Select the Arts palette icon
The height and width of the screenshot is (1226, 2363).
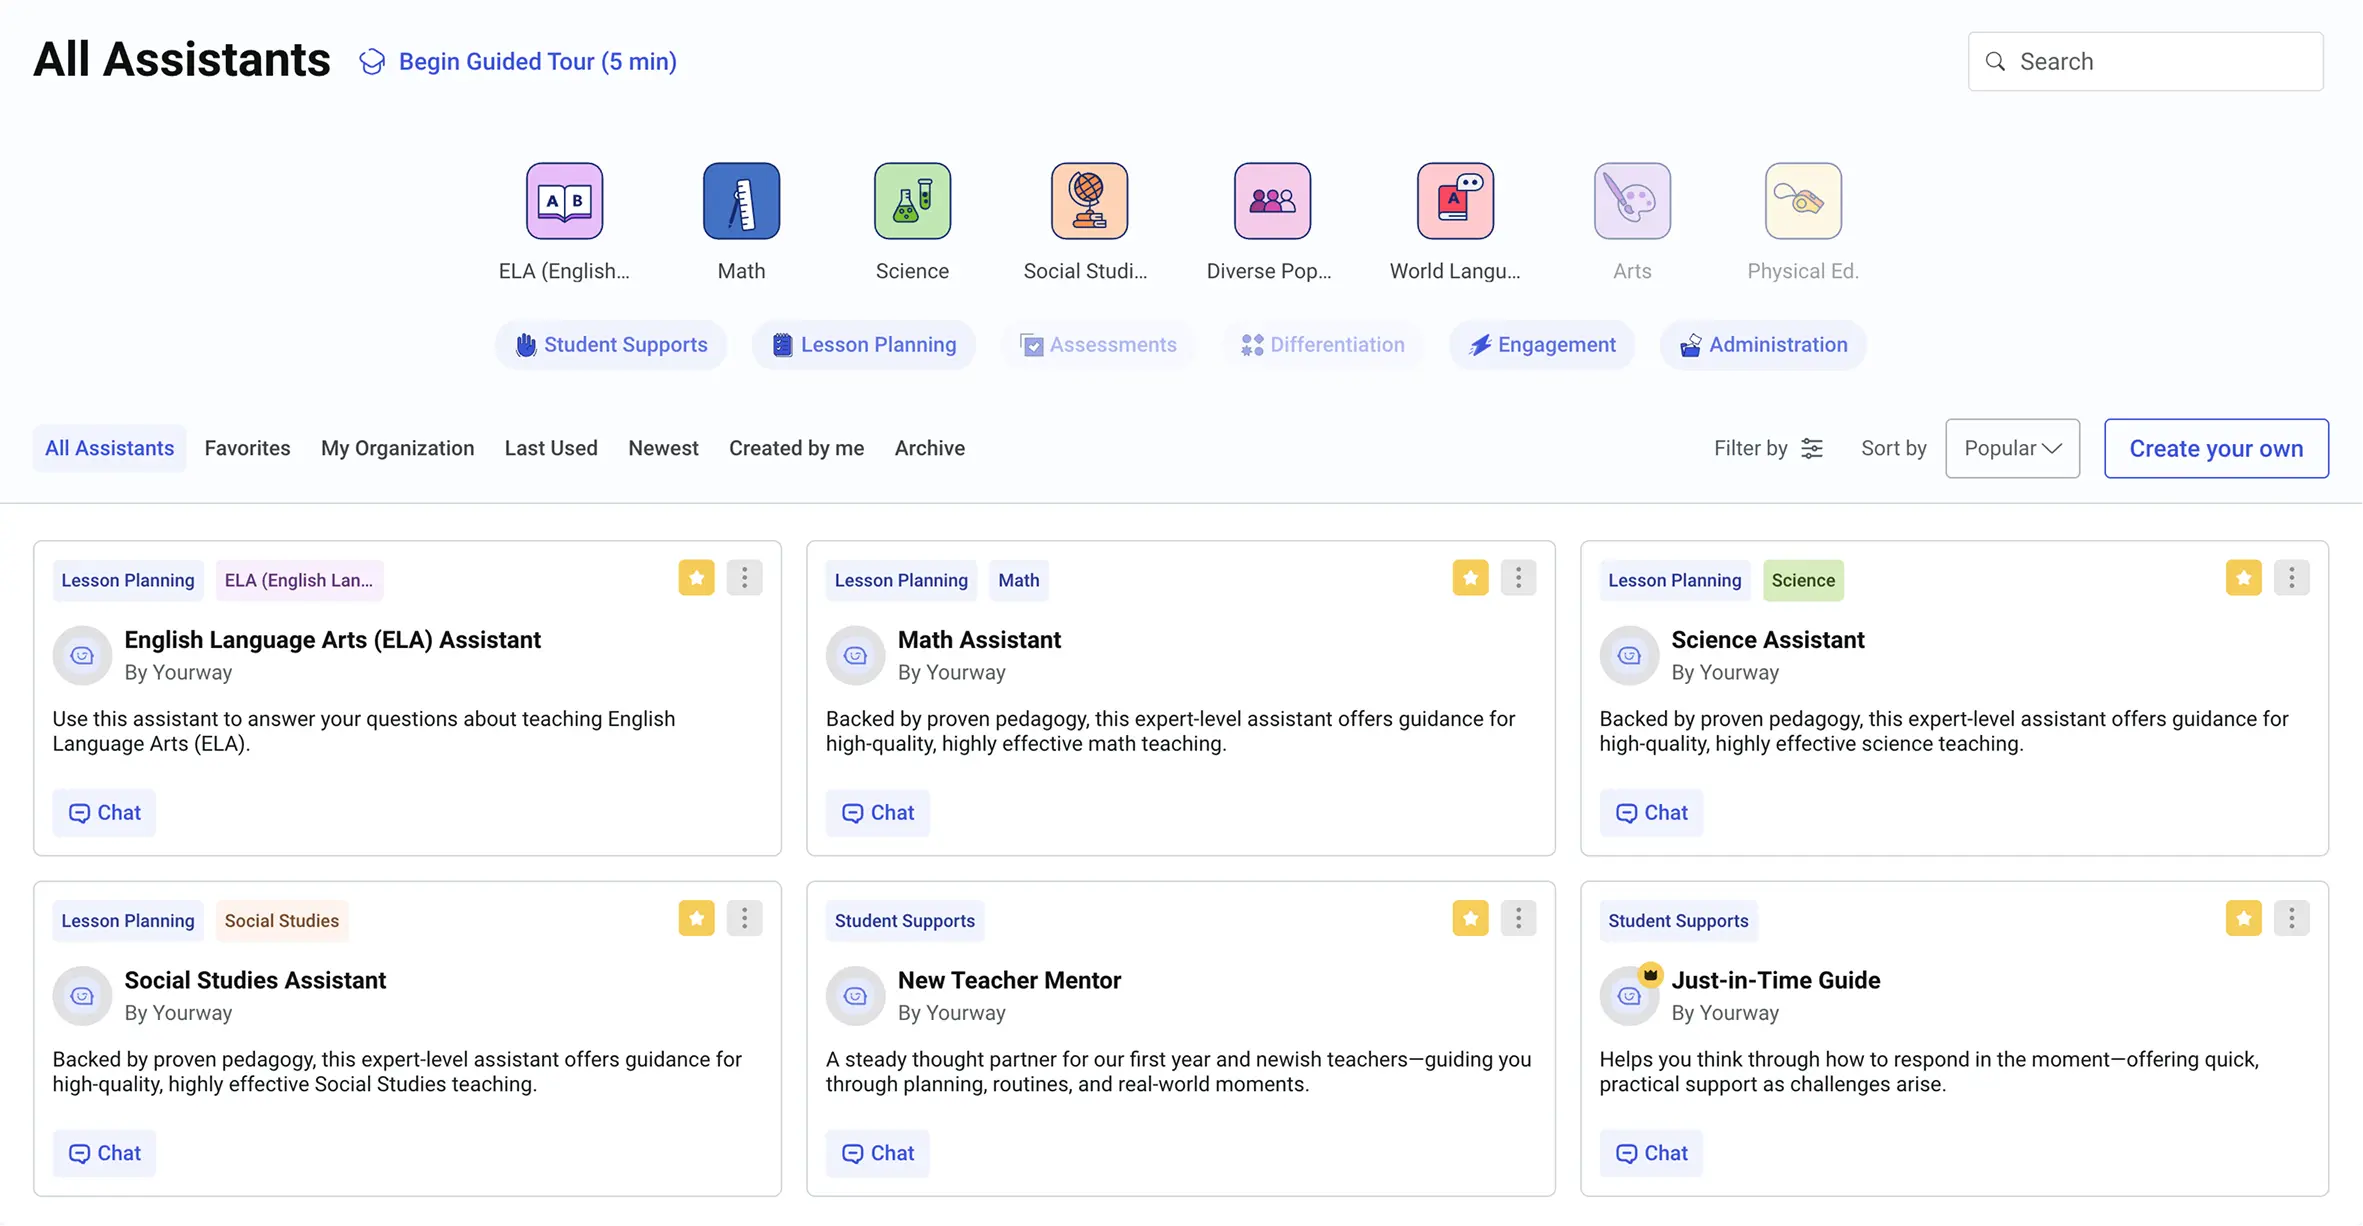pyautogui.click(x=1632, y=201)
